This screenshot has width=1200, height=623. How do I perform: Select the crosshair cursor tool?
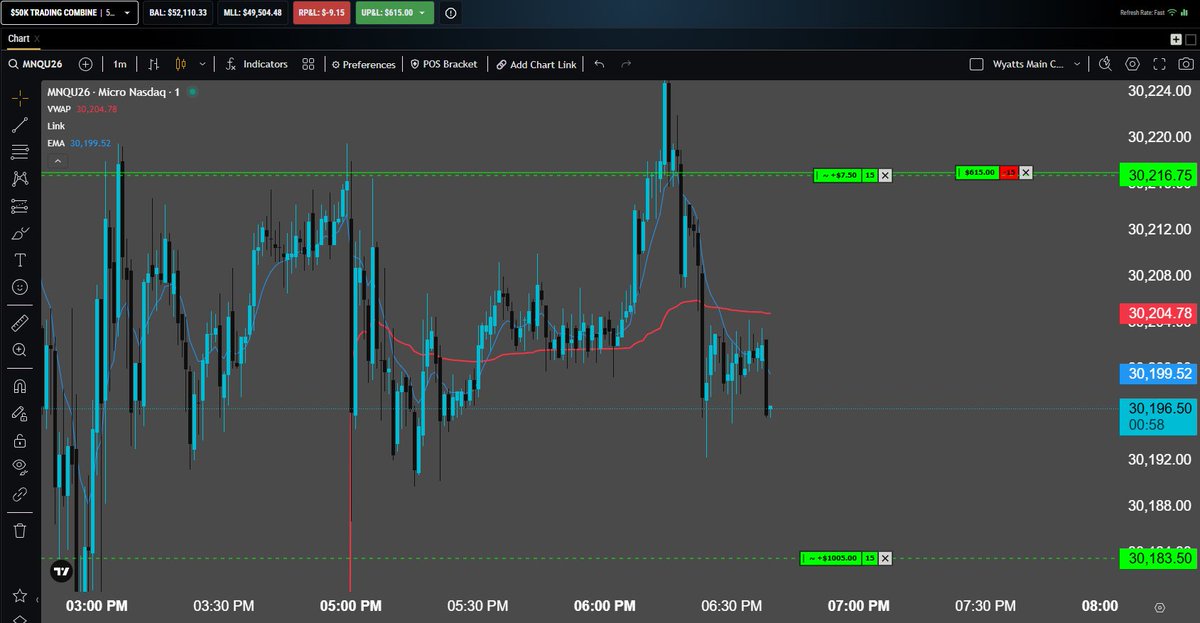(x=20, y=99)
